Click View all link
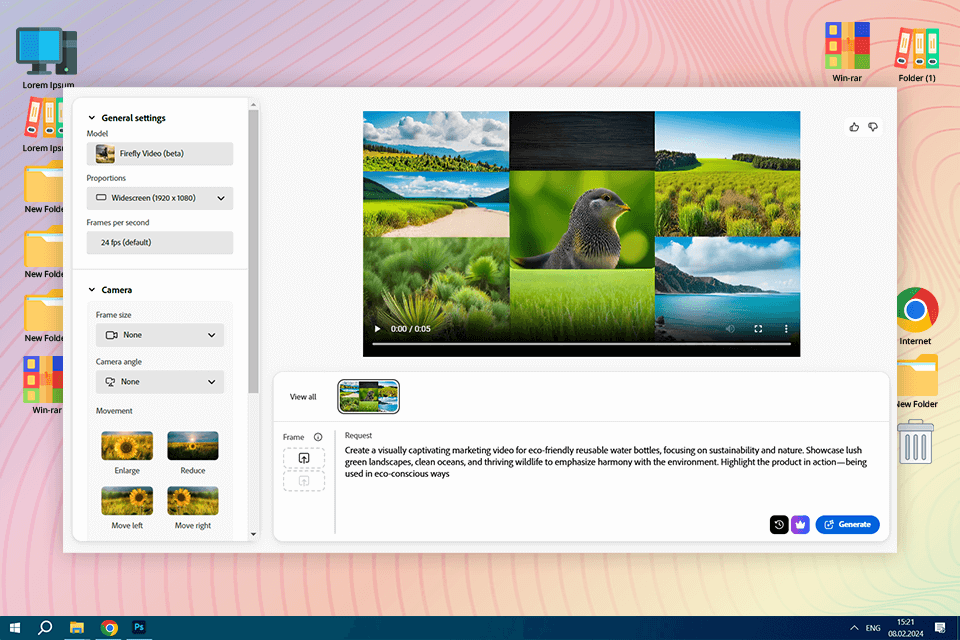960x640 pixels. tap(303, 397)
